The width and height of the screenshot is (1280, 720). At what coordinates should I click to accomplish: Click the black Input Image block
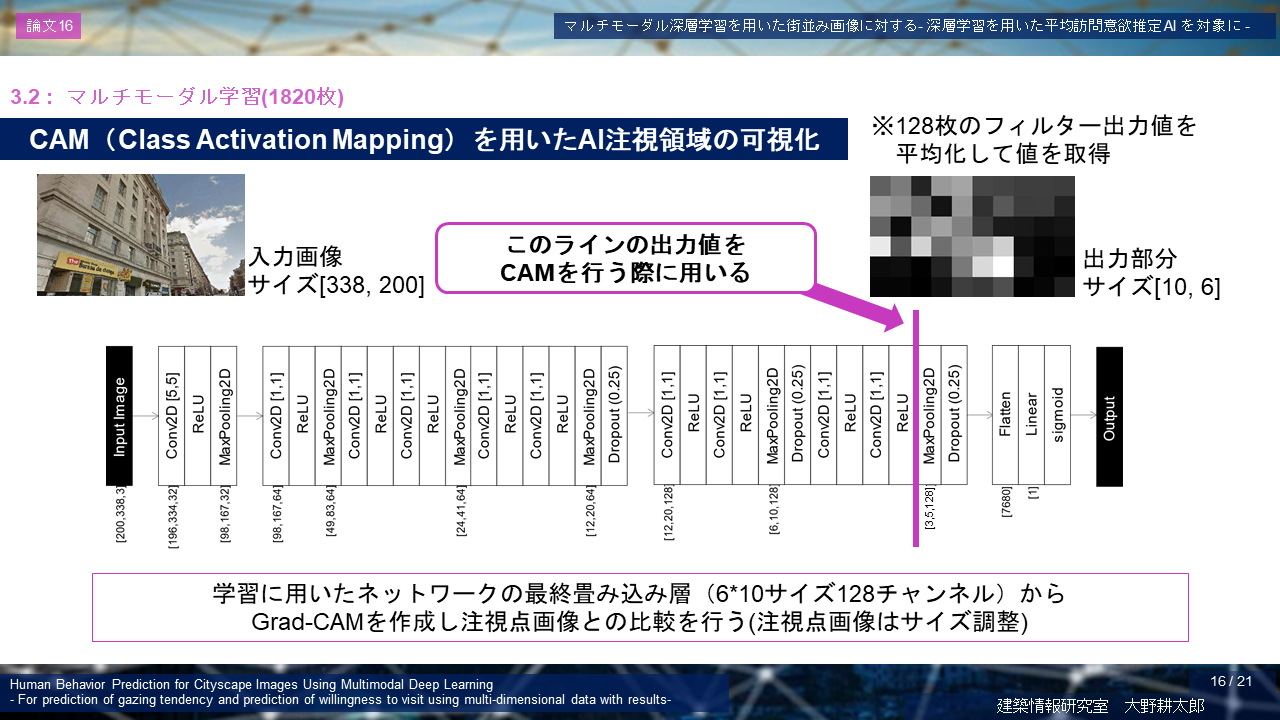(119, 416)
